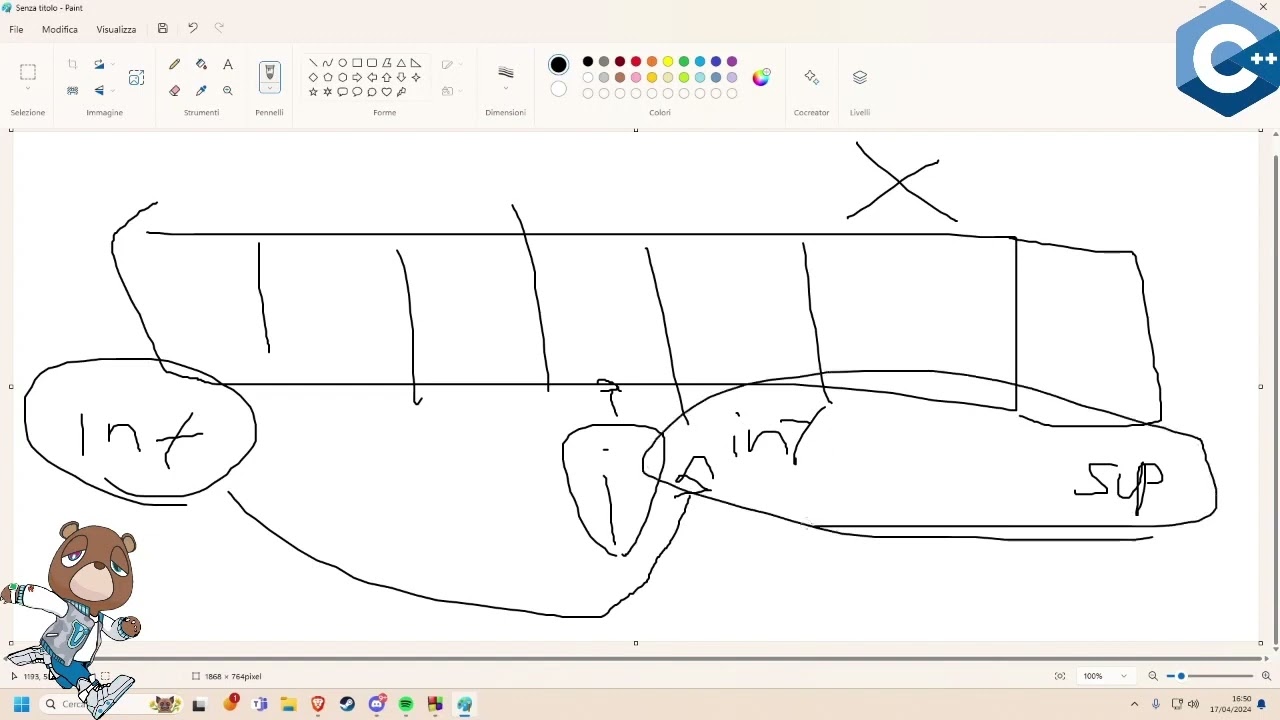Image resolution: width=1280 pixels, height=720 pixels.
Task: Expand the rotate options dropdown arrow
Action: 112,64
